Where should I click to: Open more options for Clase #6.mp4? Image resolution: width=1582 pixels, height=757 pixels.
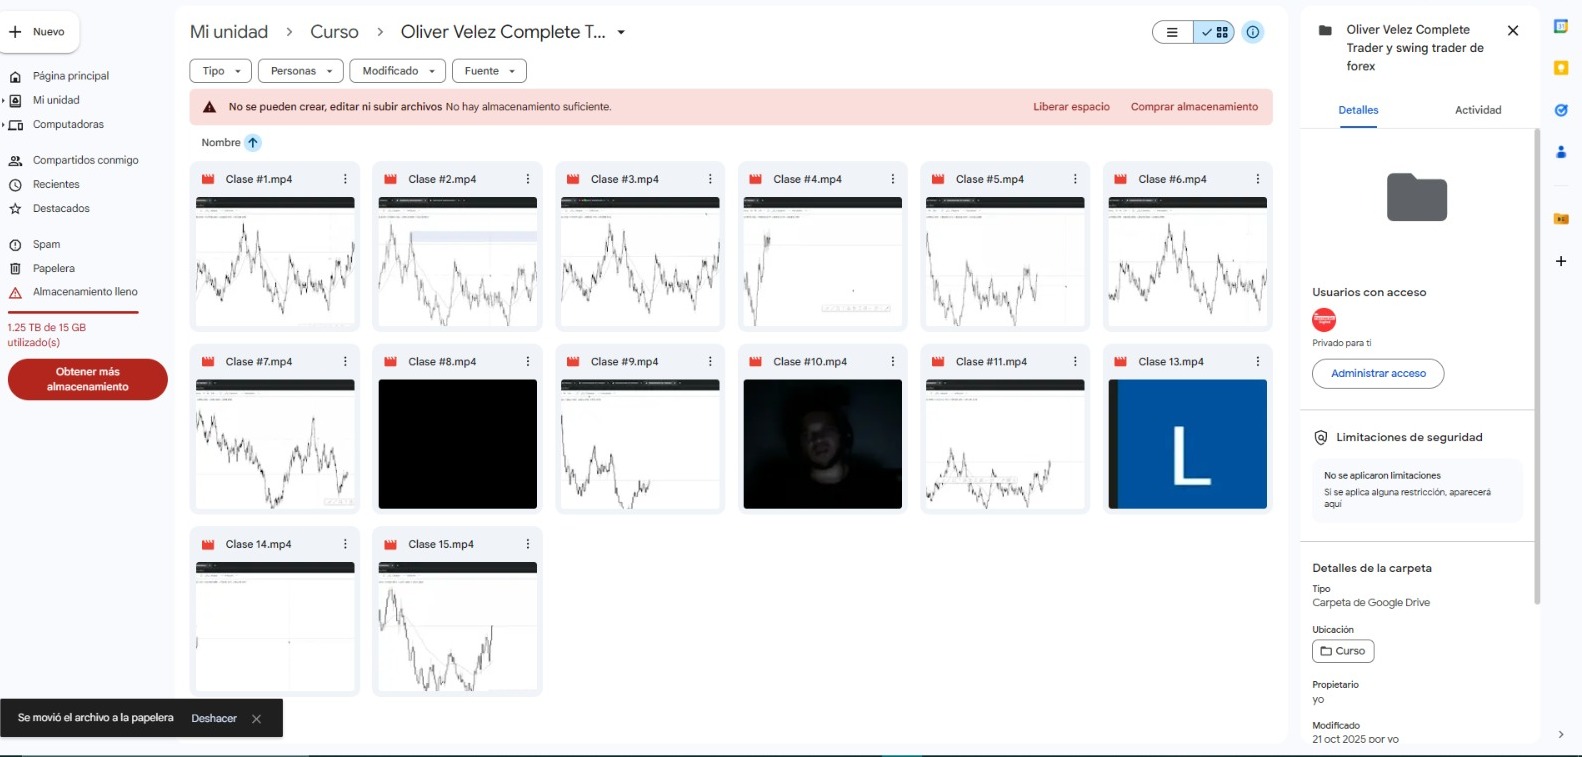1258,179
